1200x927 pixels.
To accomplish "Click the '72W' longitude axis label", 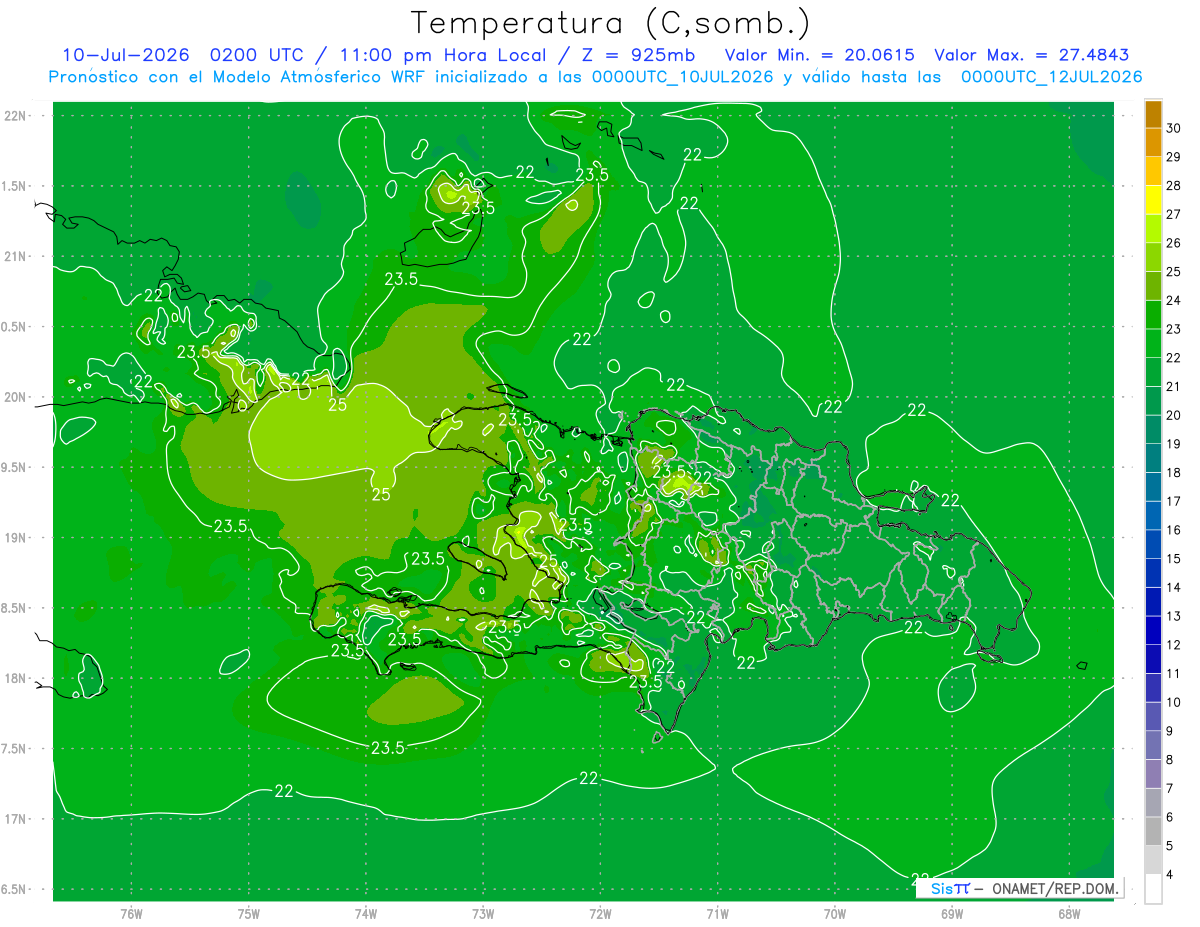I will (x=600, y=914).
